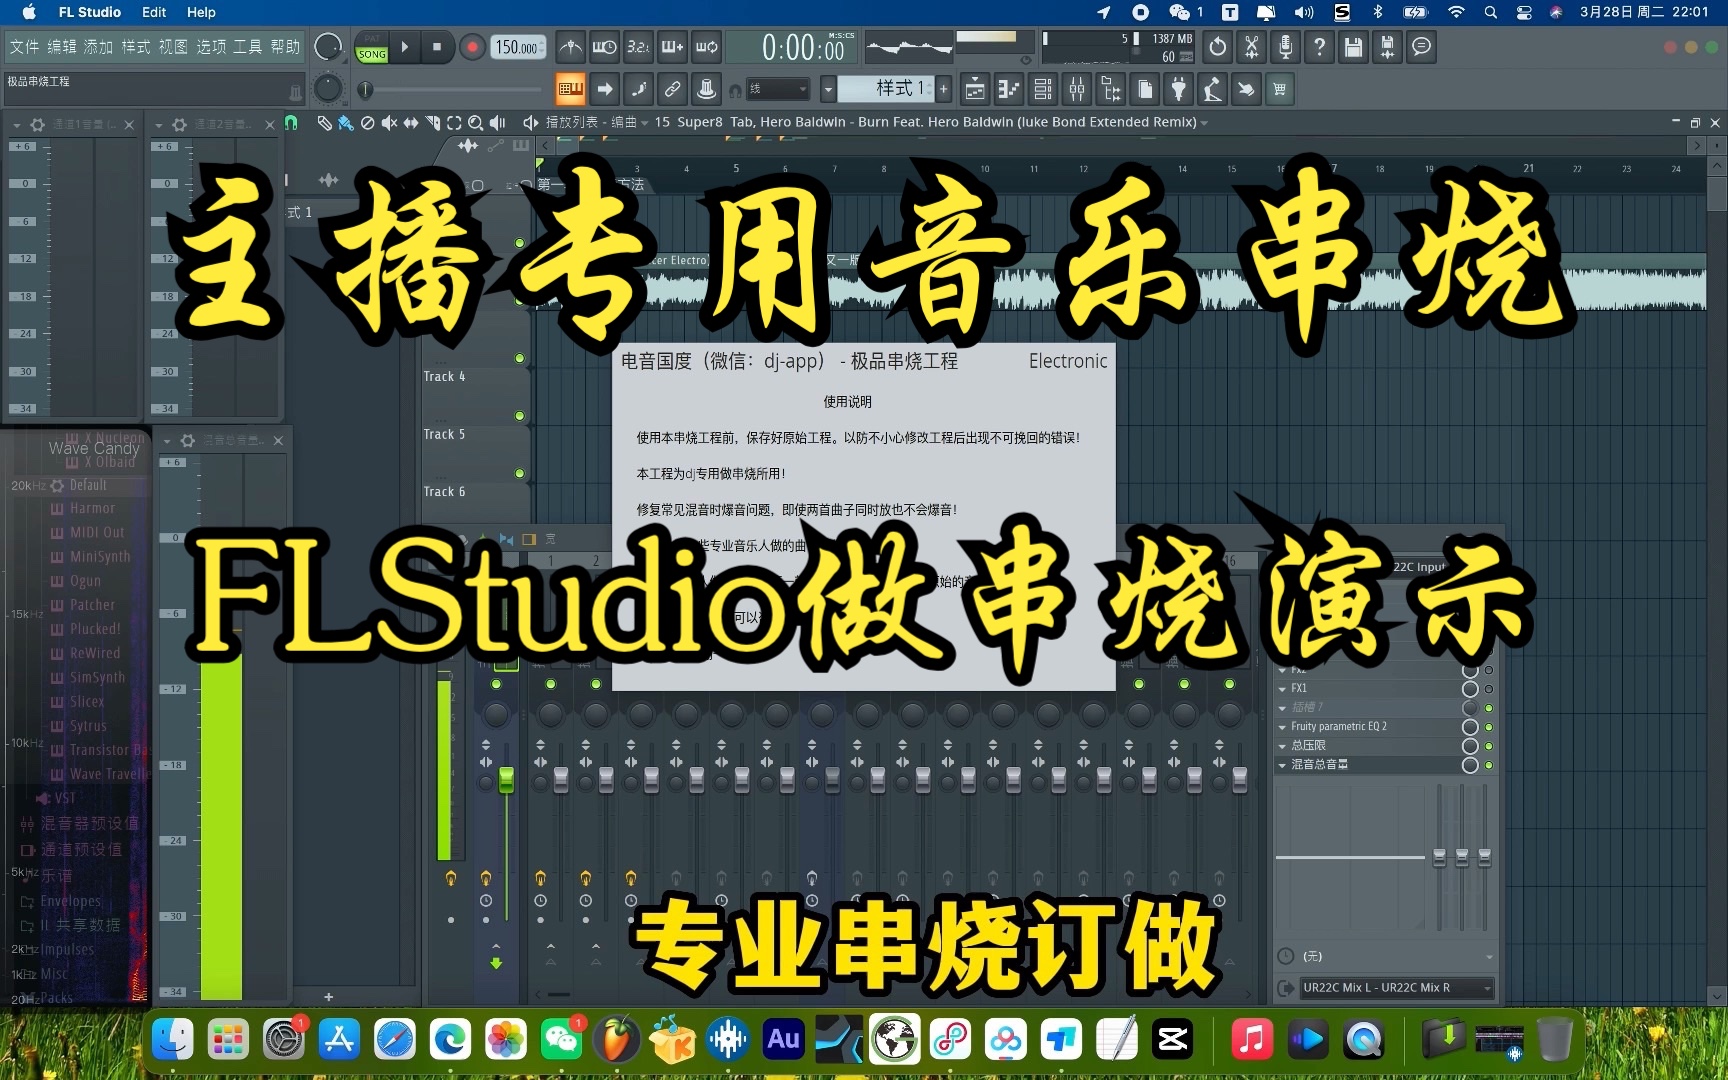This screenshot has width=1728, height=1080.
Task: Switch the PAT/SONG mode toggle
Action: [x=372, y=48]
